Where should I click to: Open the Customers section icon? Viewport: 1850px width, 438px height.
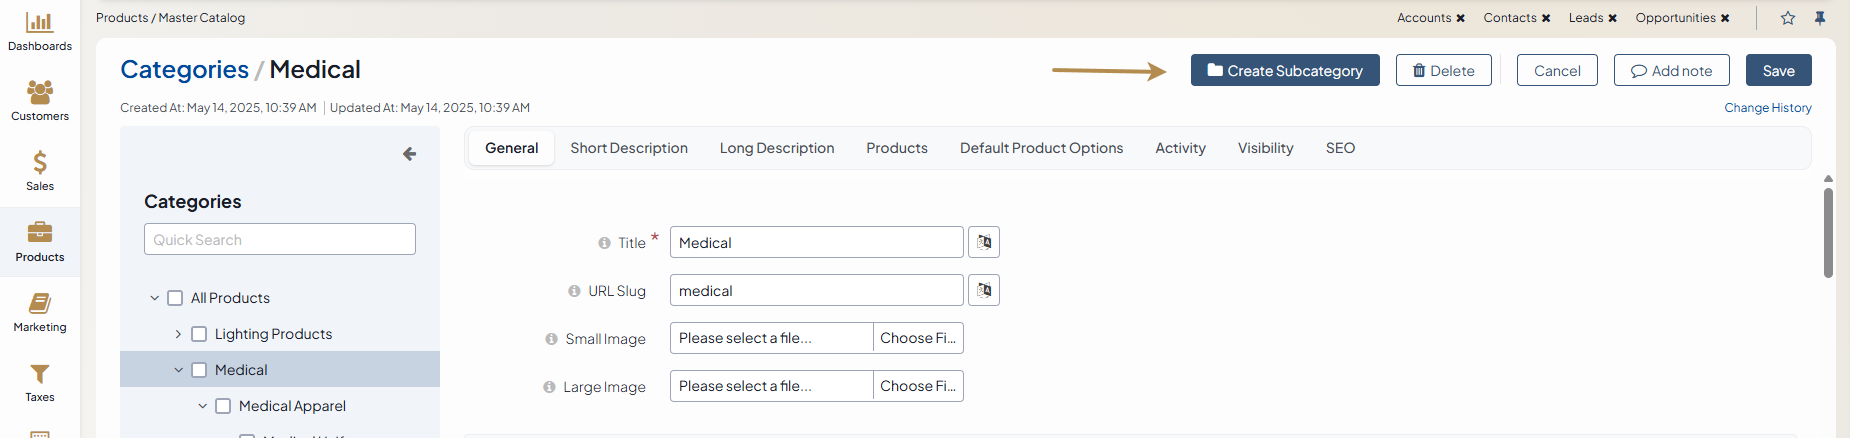click(x=39, y=100)
